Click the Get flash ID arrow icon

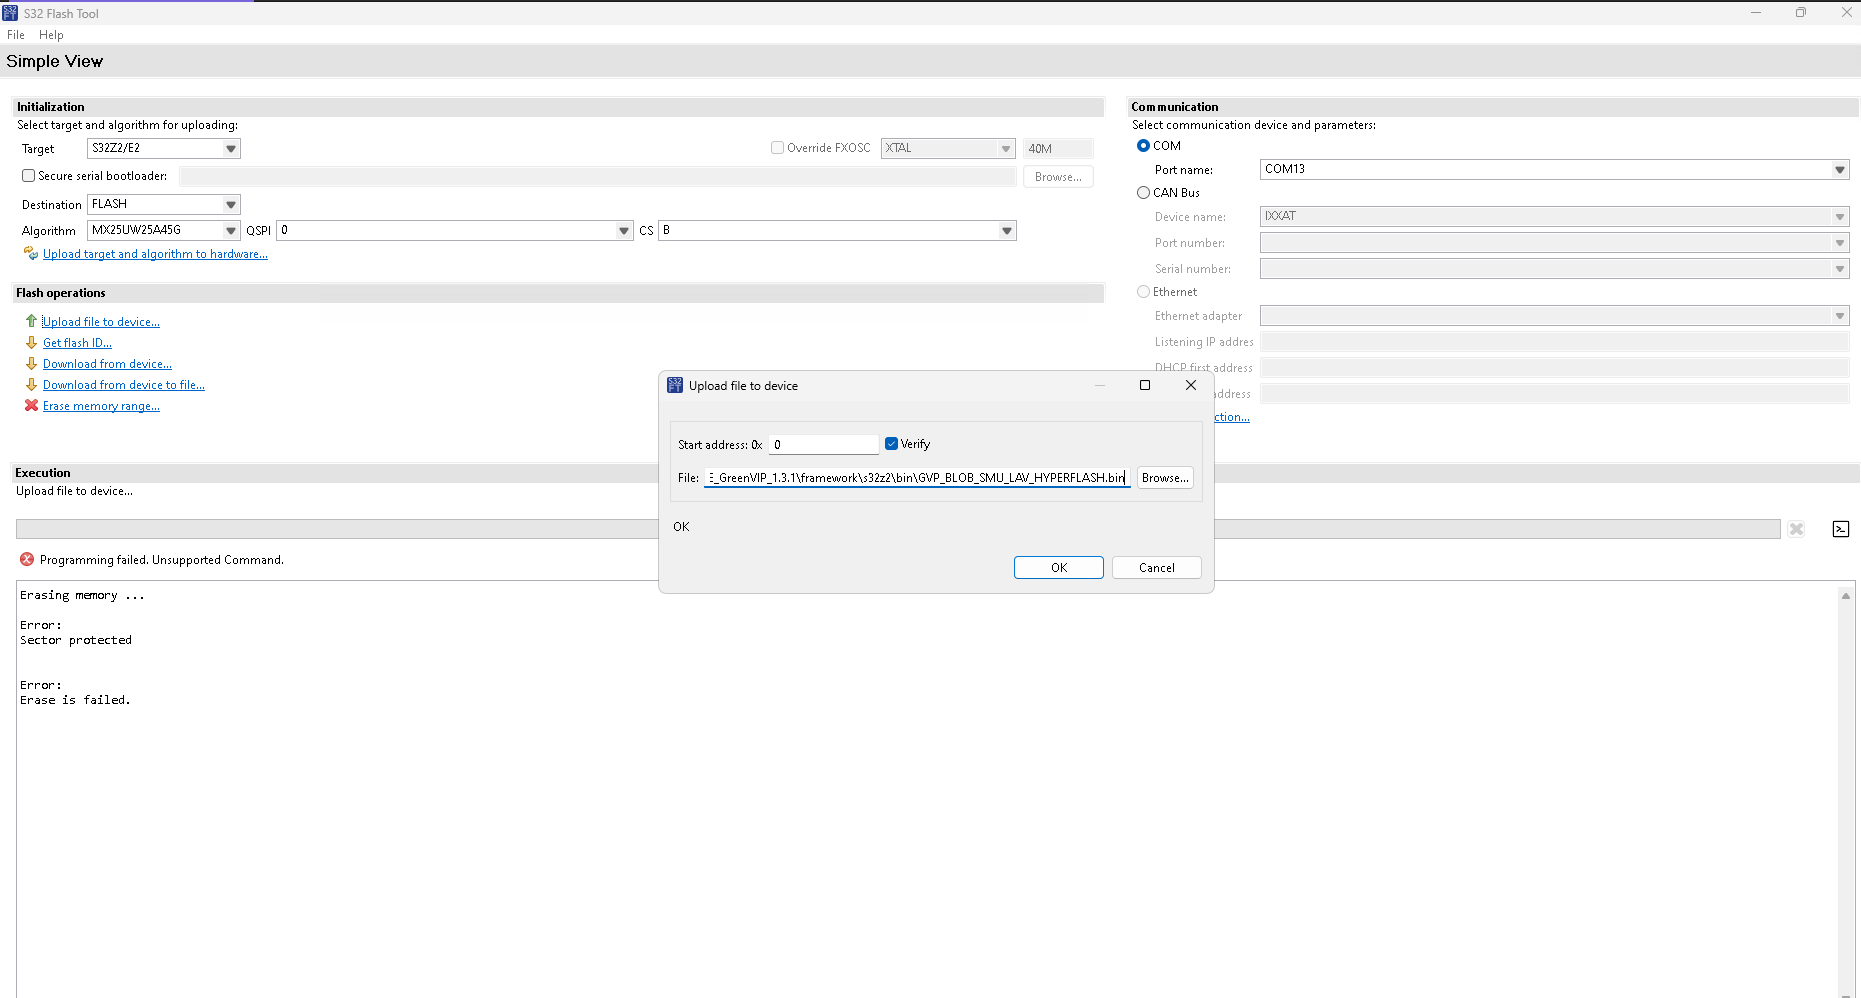(x=31, y=342)
